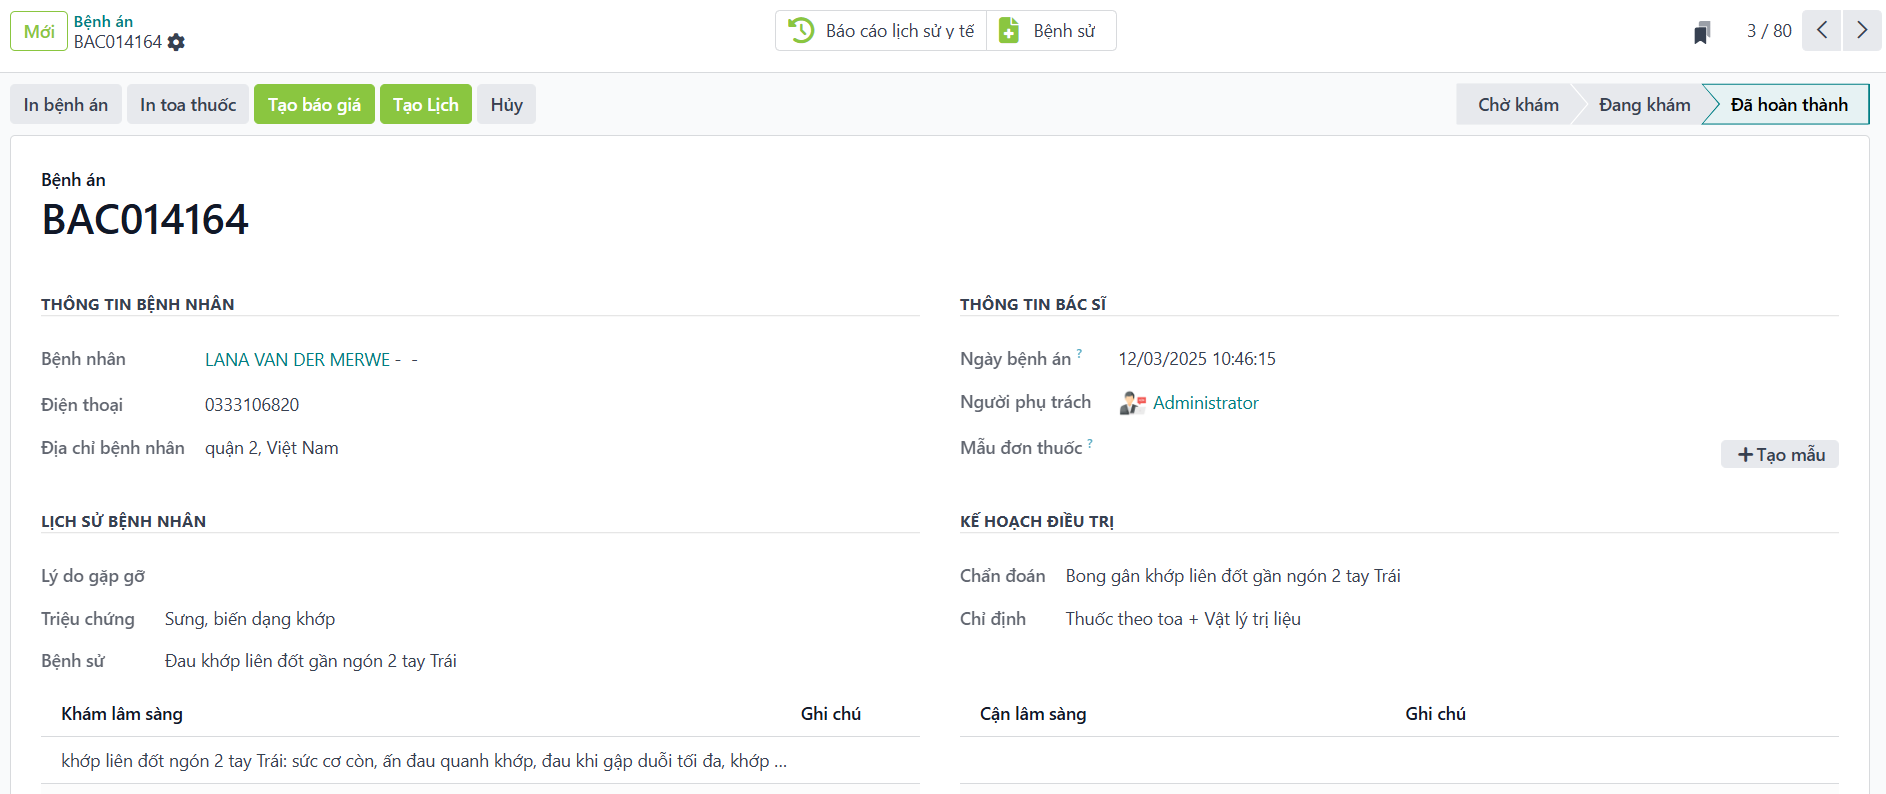Open the Khám lâm sàng row about khớp liên đốt
1886x794 pixels.
click(424, 761)
